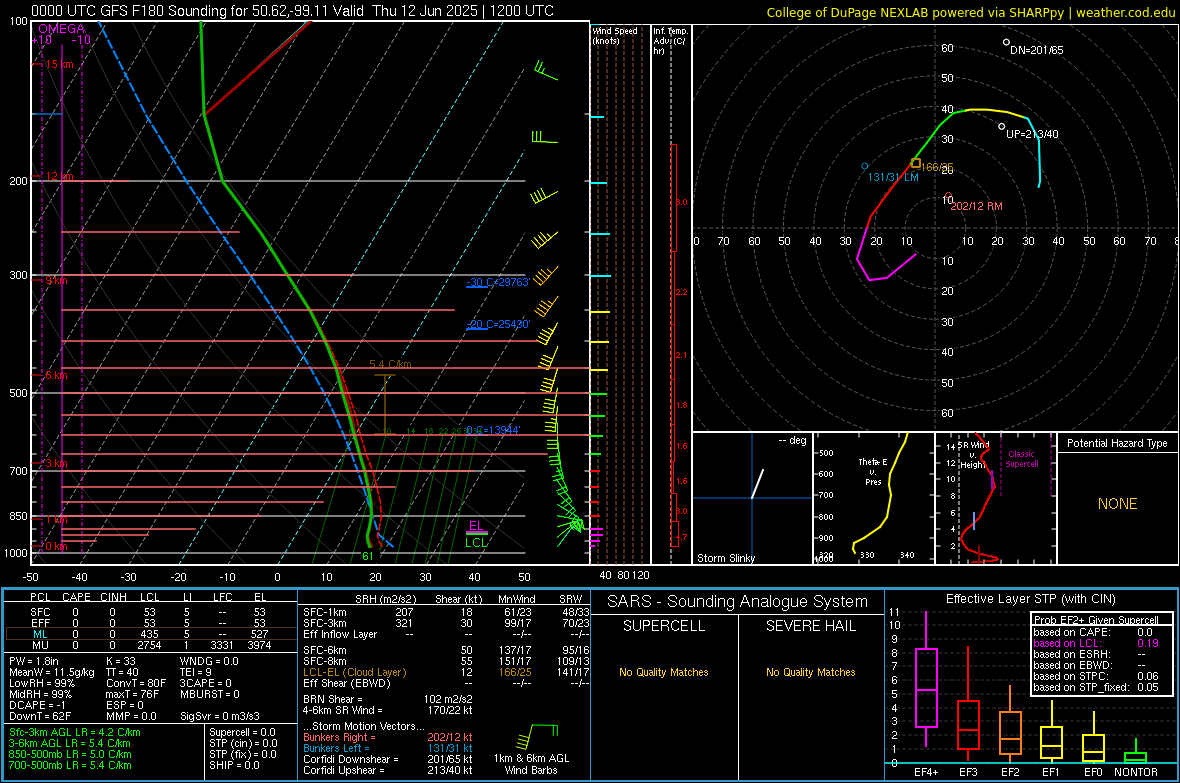This screenshot has width=1180, height=783.
Task: Click the Bunkers Left = 131/31 kt text
Action: [388, 748]
